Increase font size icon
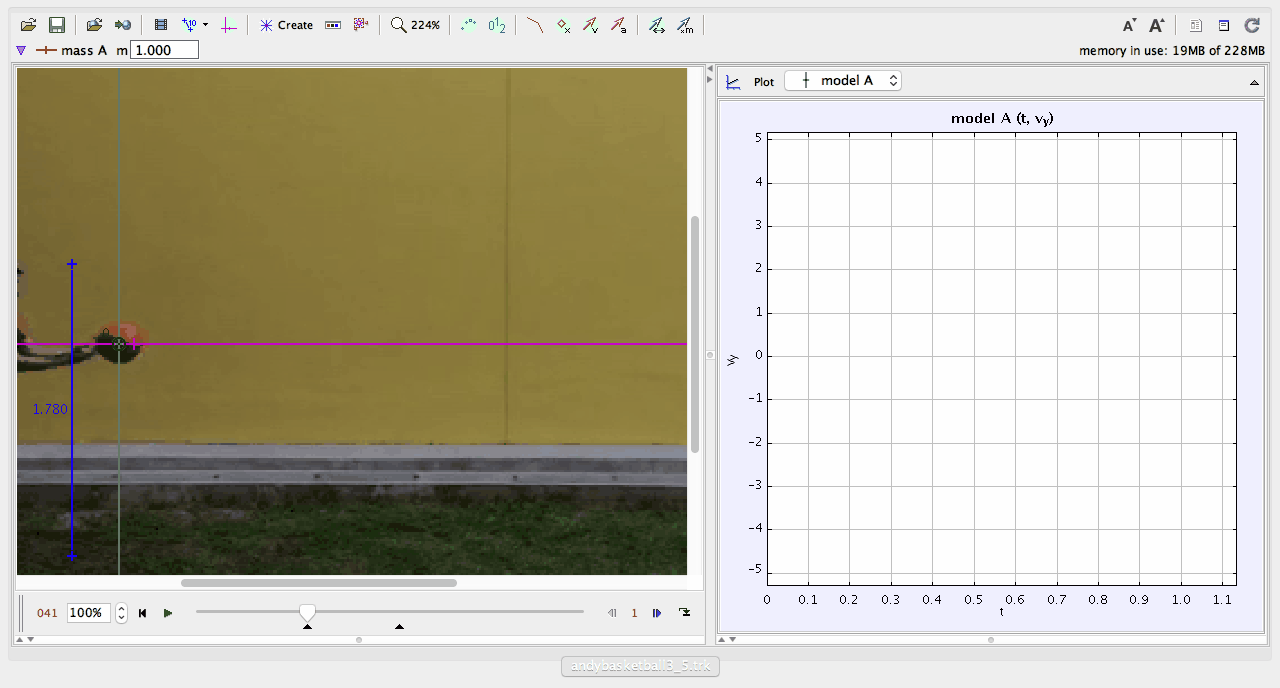The width and height of the screenshot is (1280, 688). pos(1157,25)
